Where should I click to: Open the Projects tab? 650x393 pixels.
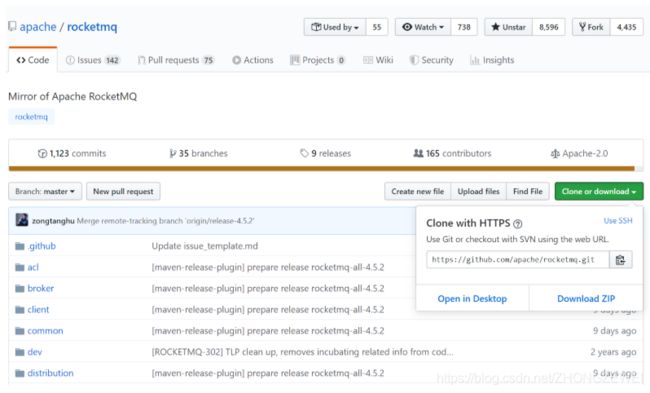point(318,60)
